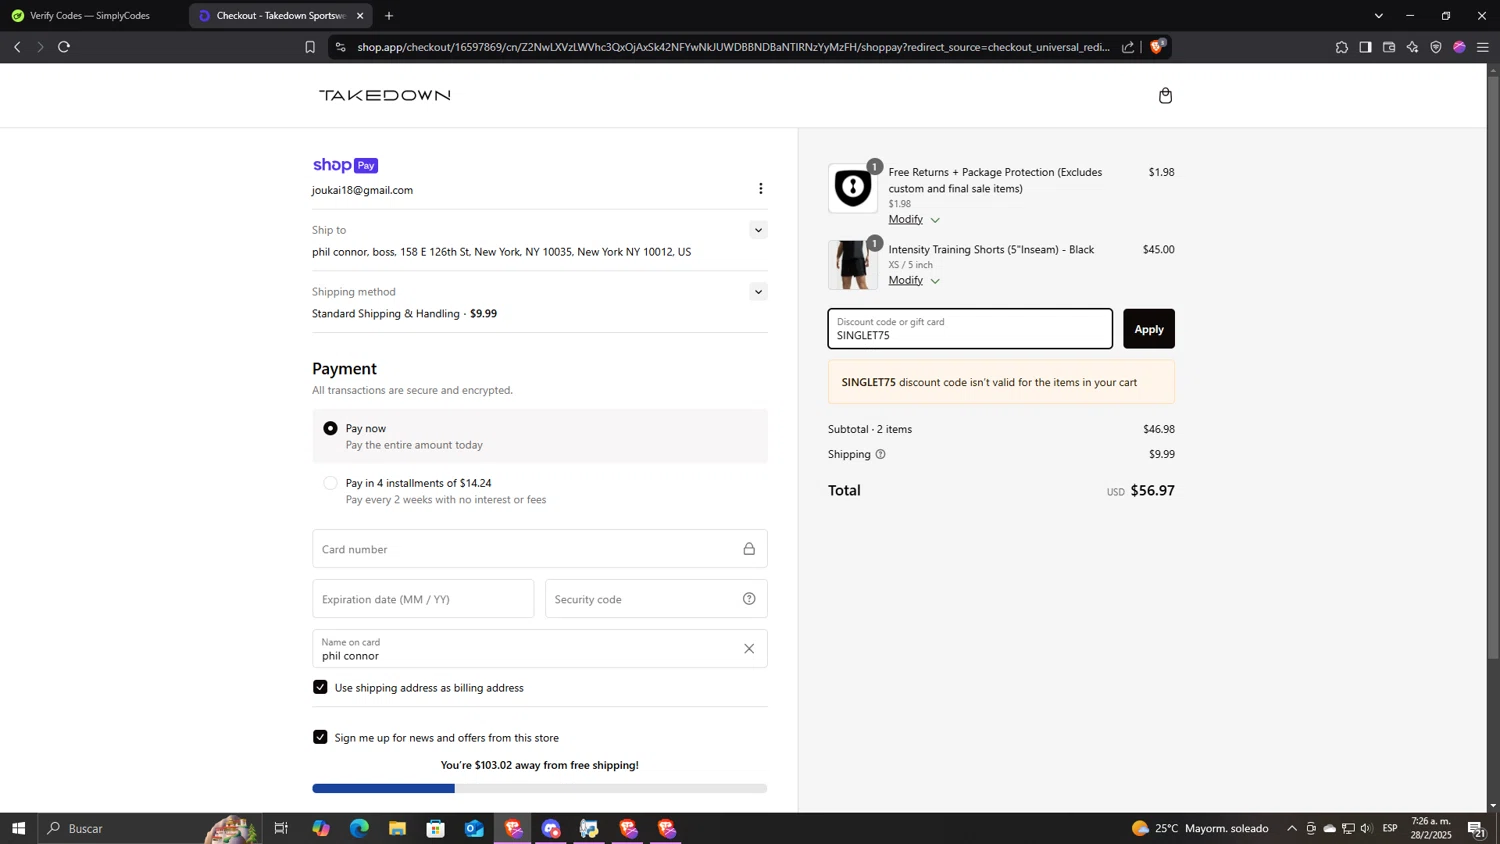Click the bookmark this page icon

point(310,47)
